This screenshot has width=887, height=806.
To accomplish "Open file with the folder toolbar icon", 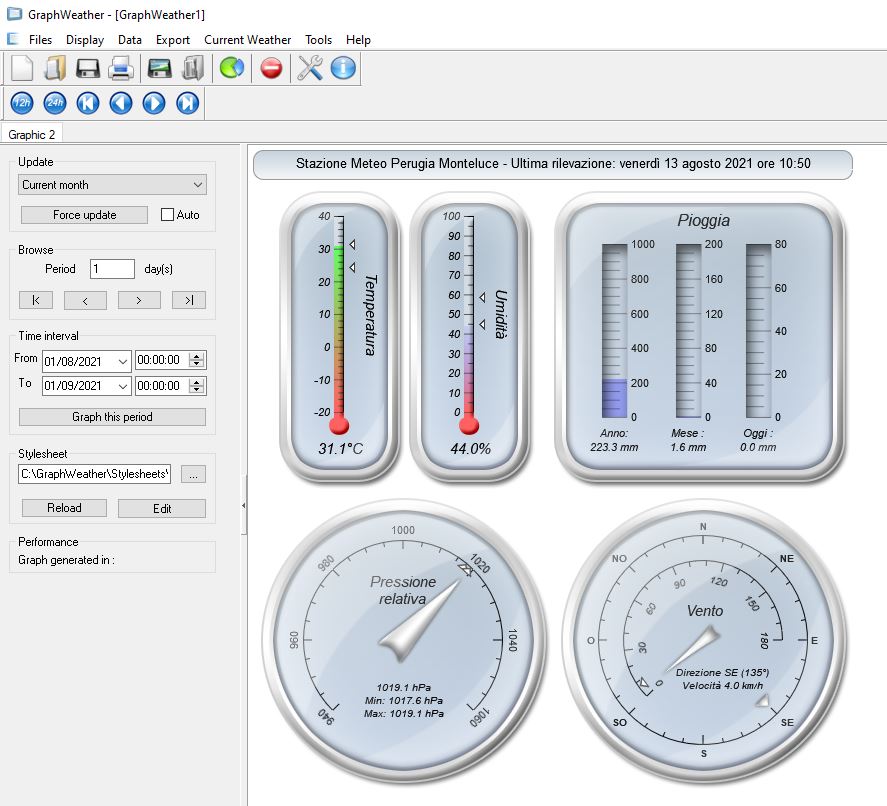I will pyautogui.click(x=55, y=68).
